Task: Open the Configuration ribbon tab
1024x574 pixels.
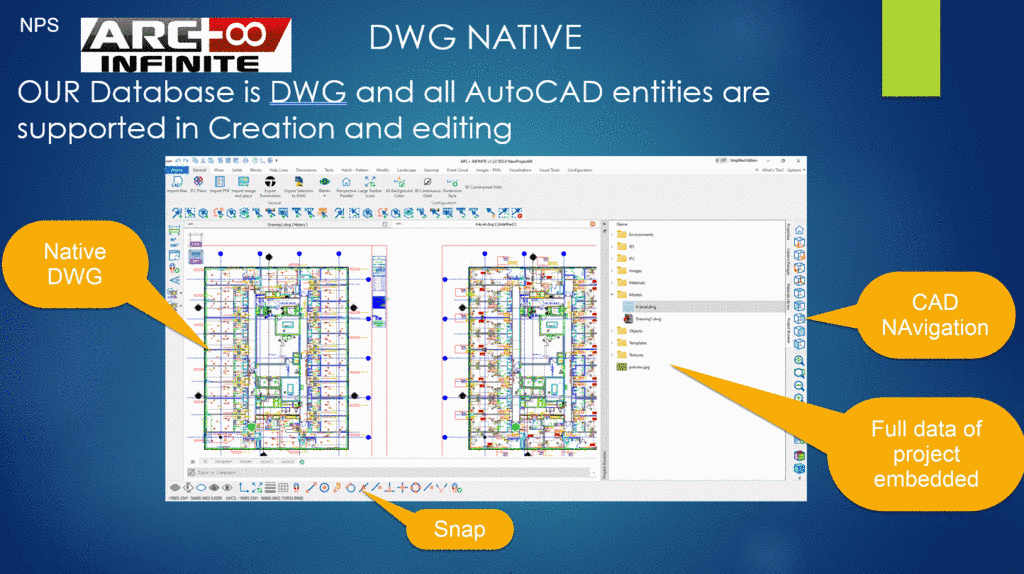Action: click(580, 170)
